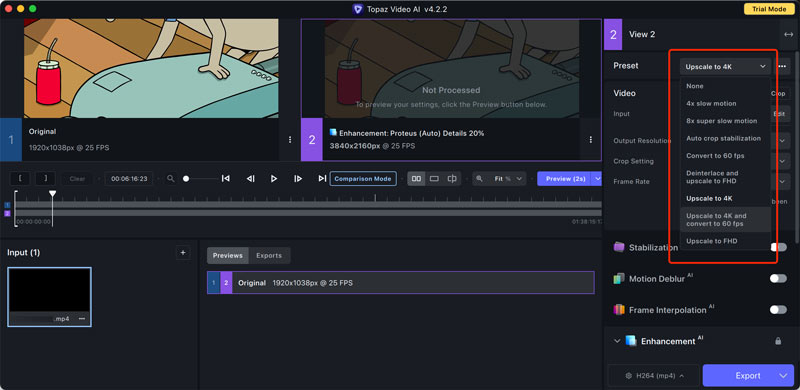This screenshot has height=390, width=800.
Task: Toggle the Stabilization switch
Action: [x=779, y=247]
